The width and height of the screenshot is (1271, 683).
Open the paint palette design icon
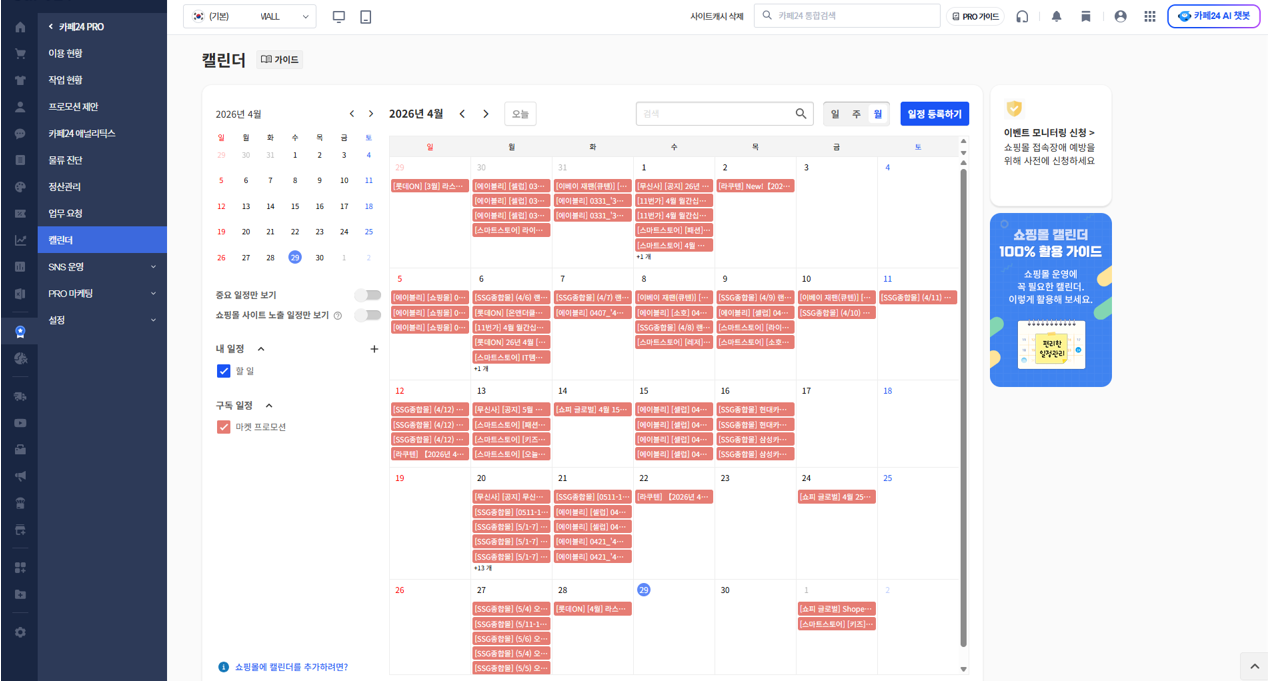pos(20,187)
